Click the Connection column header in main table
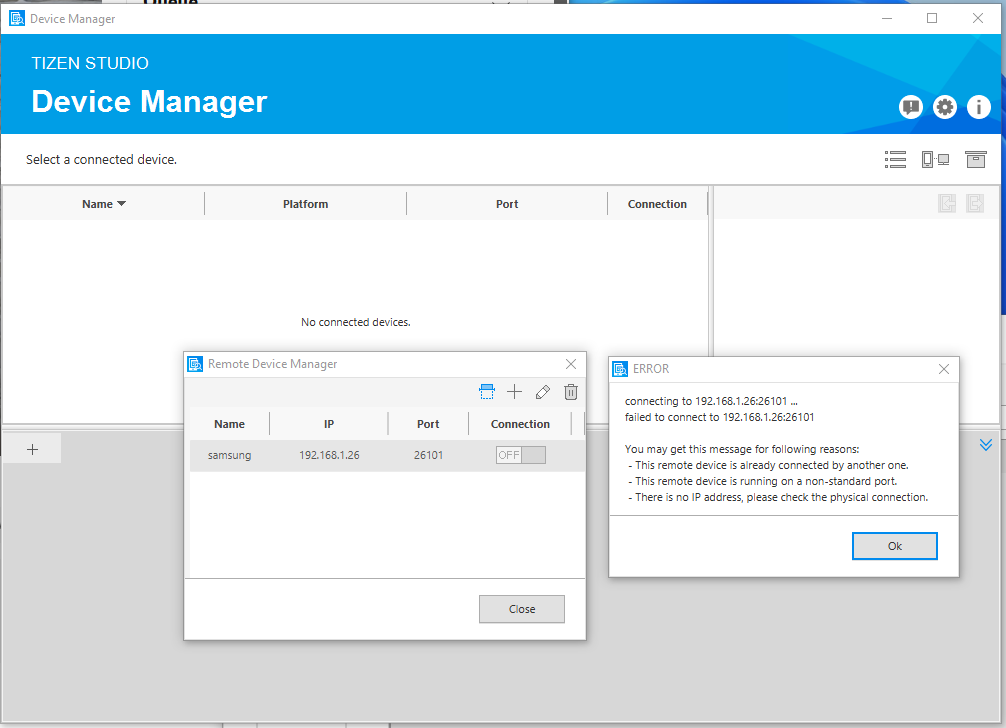Image resolution: width=1006 pixels, height=728 pixels. pos(657,204)
